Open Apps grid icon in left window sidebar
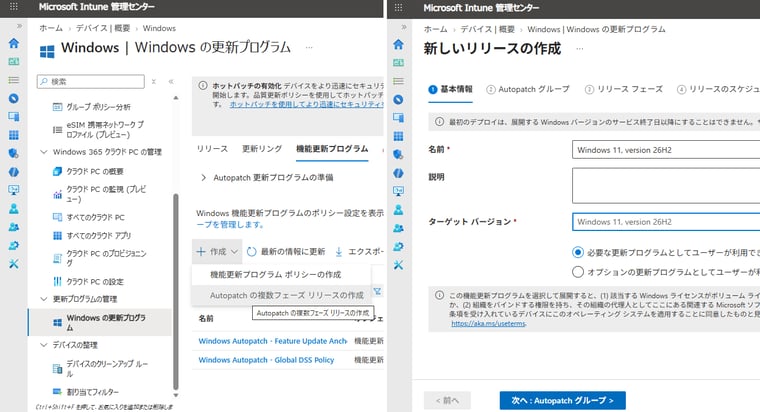760x412 pixels. point(14,135)
